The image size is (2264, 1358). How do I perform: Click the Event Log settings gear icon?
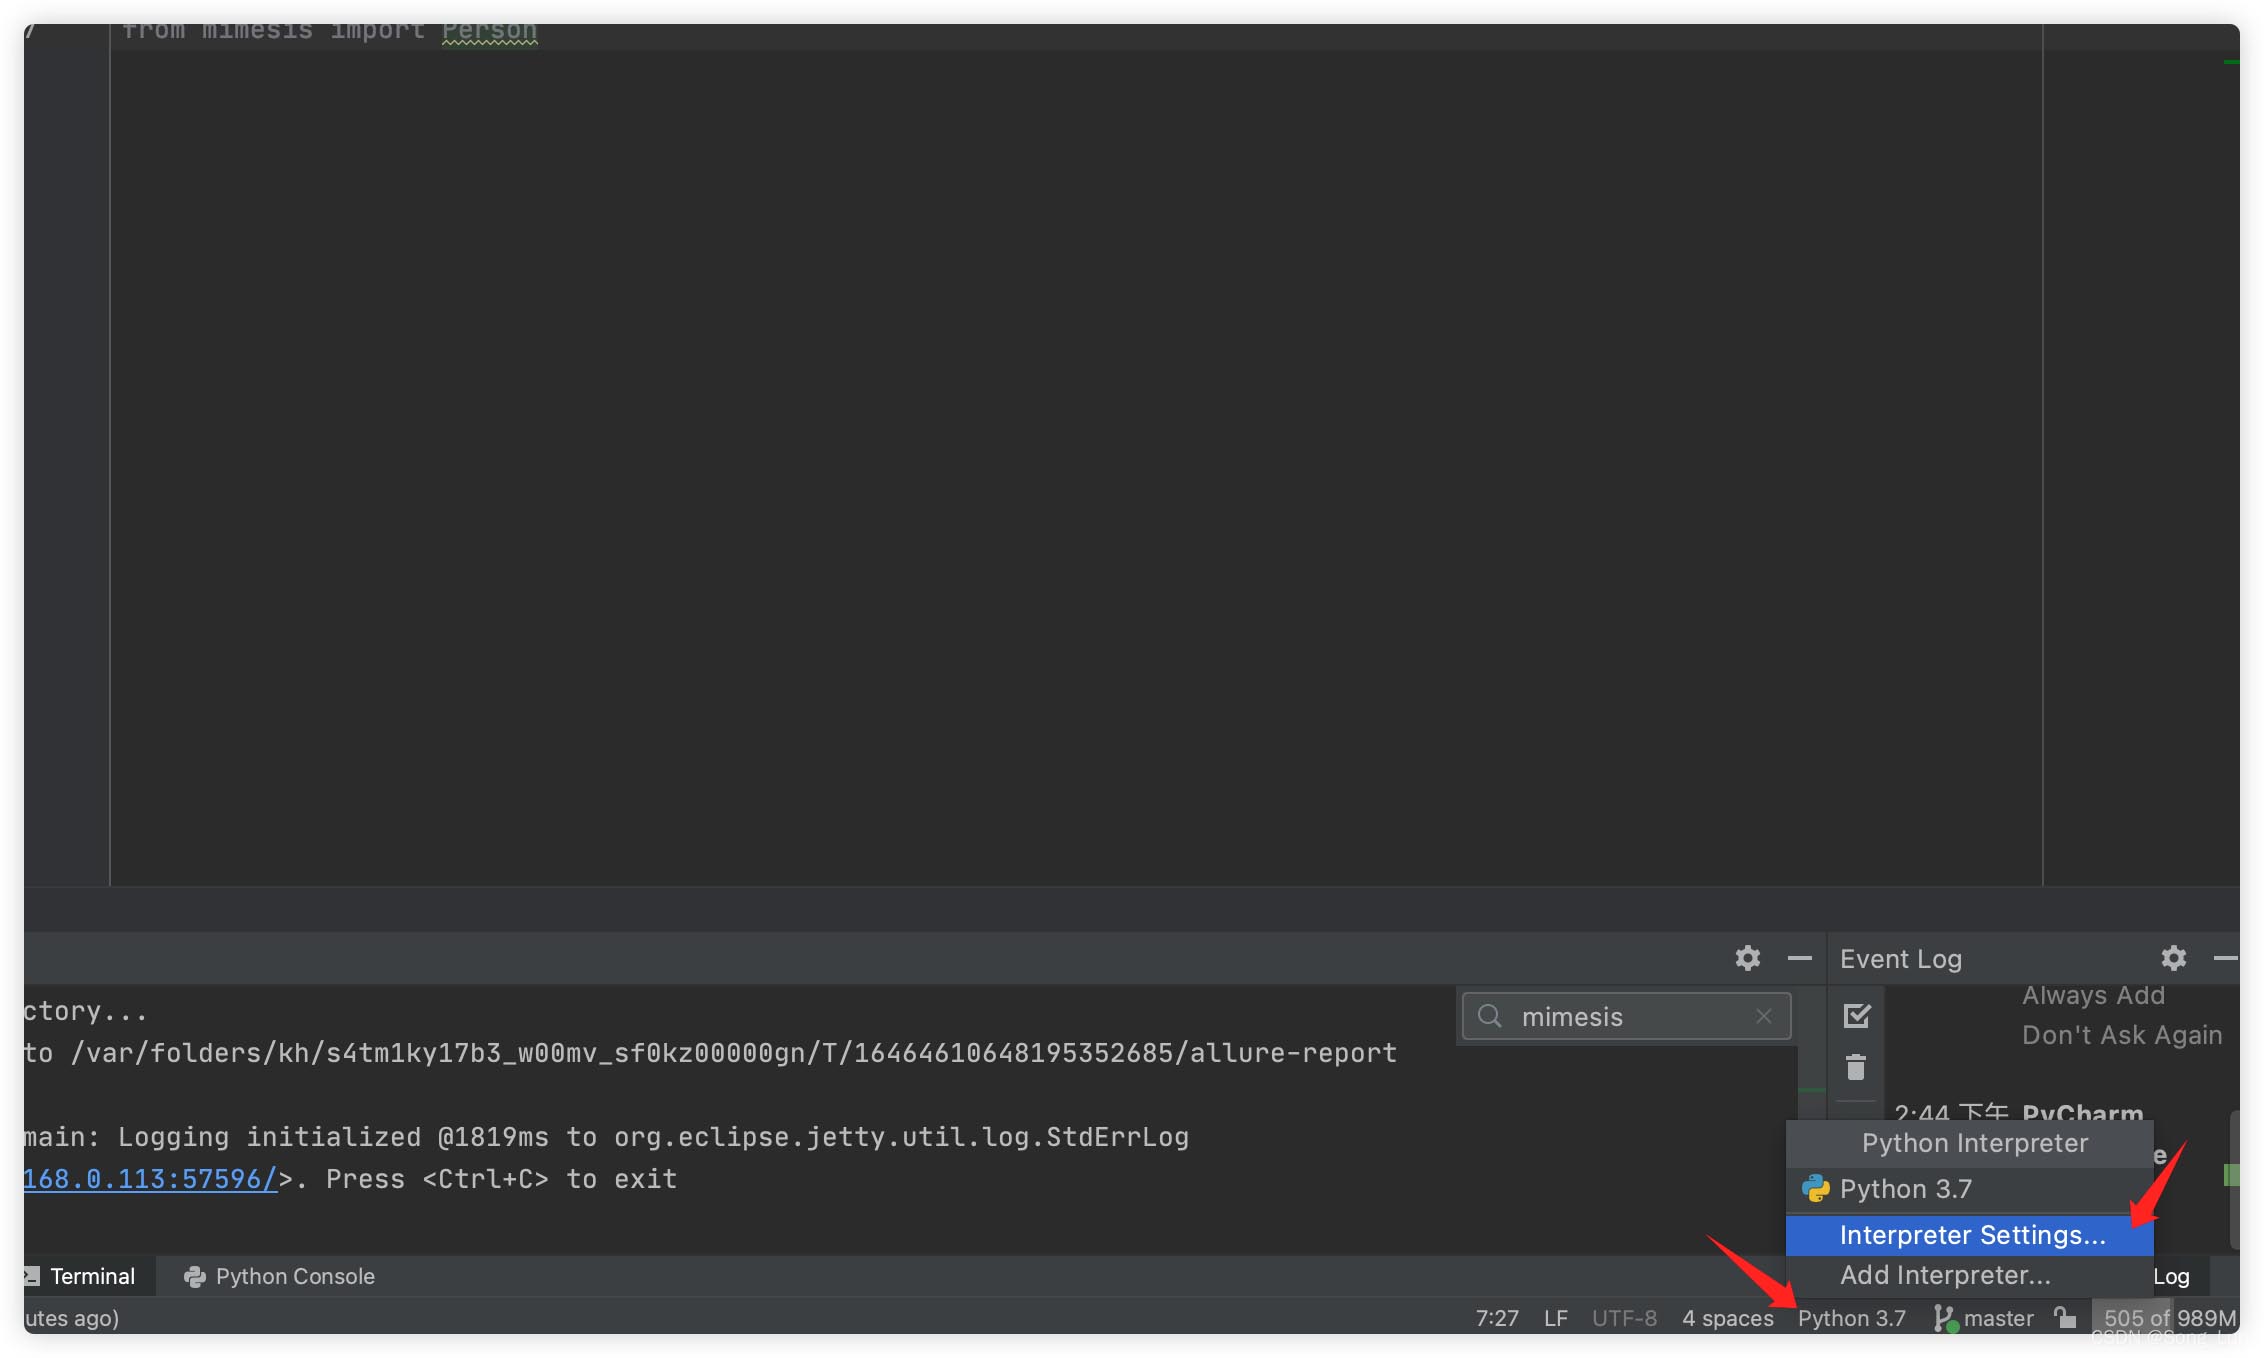2172,957
